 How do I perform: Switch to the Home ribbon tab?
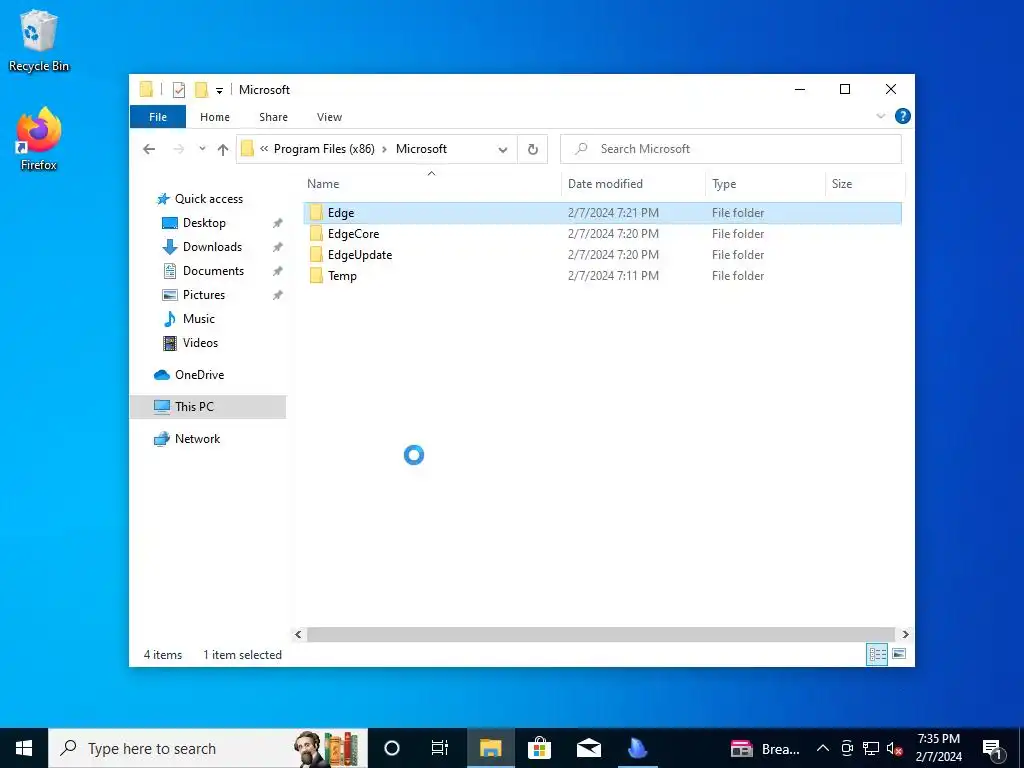tap(215, 117)
